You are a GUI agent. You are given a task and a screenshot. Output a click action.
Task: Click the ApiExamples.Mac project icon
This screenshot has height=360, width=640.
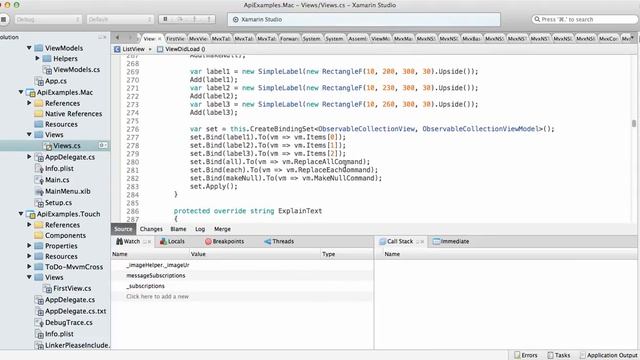(x=31, y=93)
